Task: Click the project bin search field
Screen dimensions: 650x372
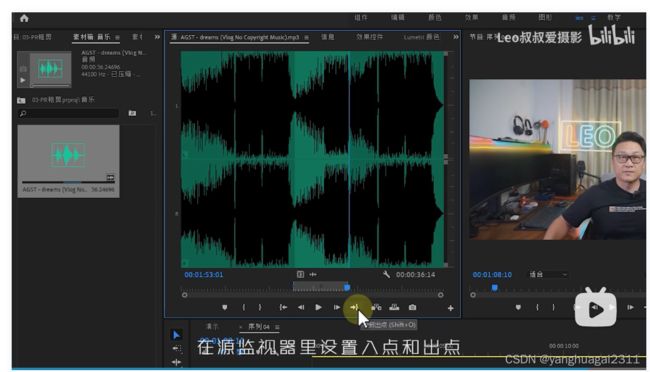Action: [x=68, y=113]
